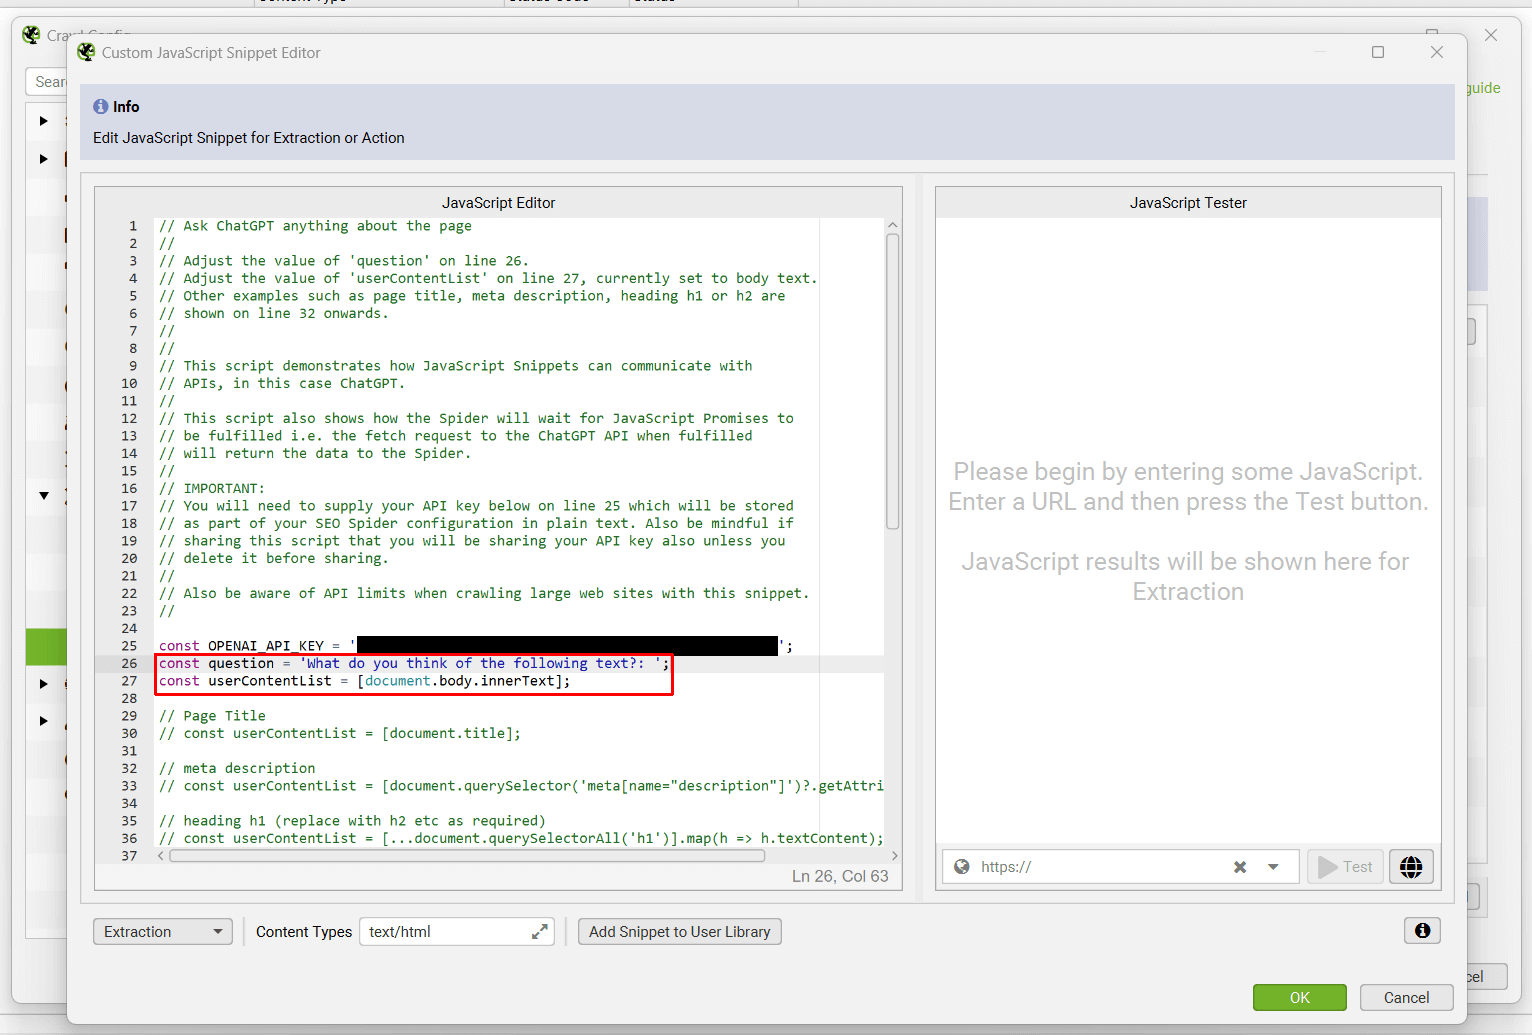Click the Screaming Frog app icon in title bar
The width and height of the screenshot is (1532, 1035).
pyautogui.click(x=87, y=52)
